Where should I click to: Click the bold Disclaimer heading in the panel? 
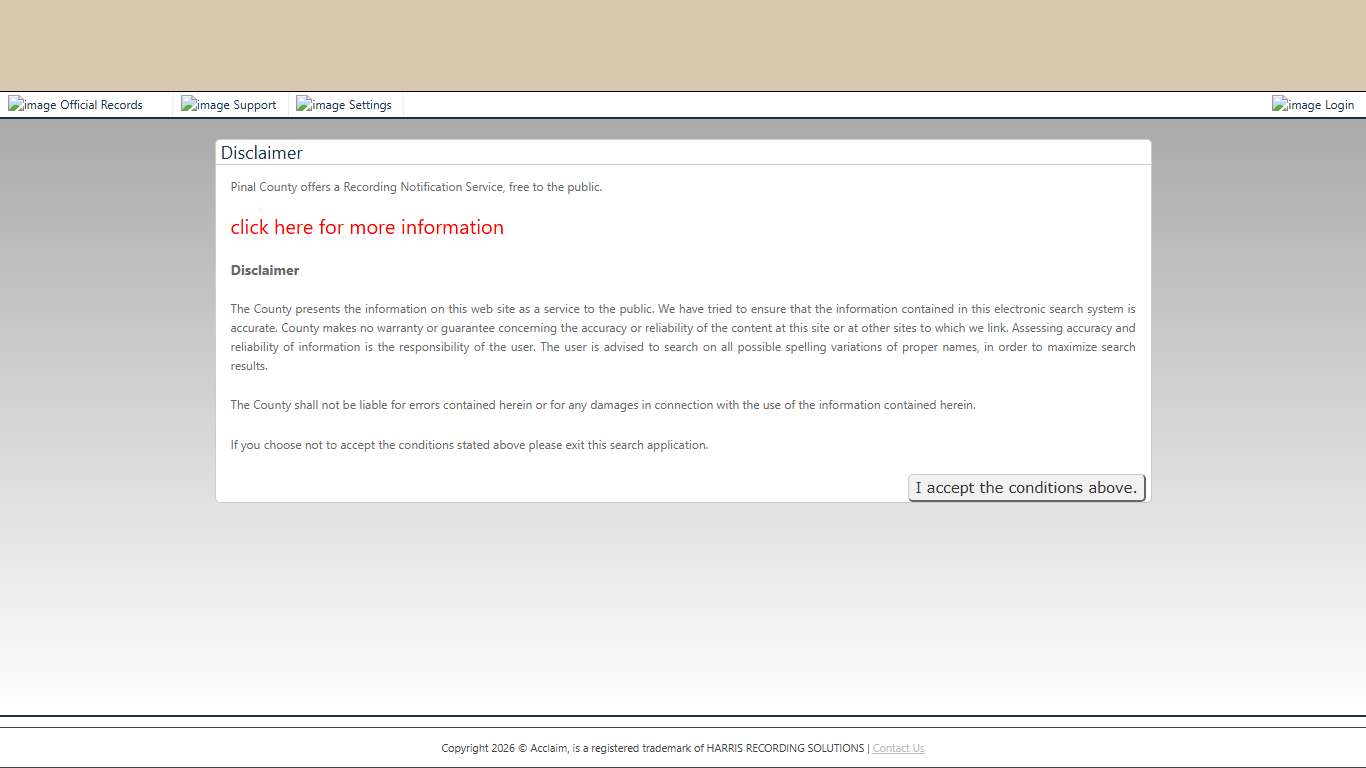(x=265, y=270)
